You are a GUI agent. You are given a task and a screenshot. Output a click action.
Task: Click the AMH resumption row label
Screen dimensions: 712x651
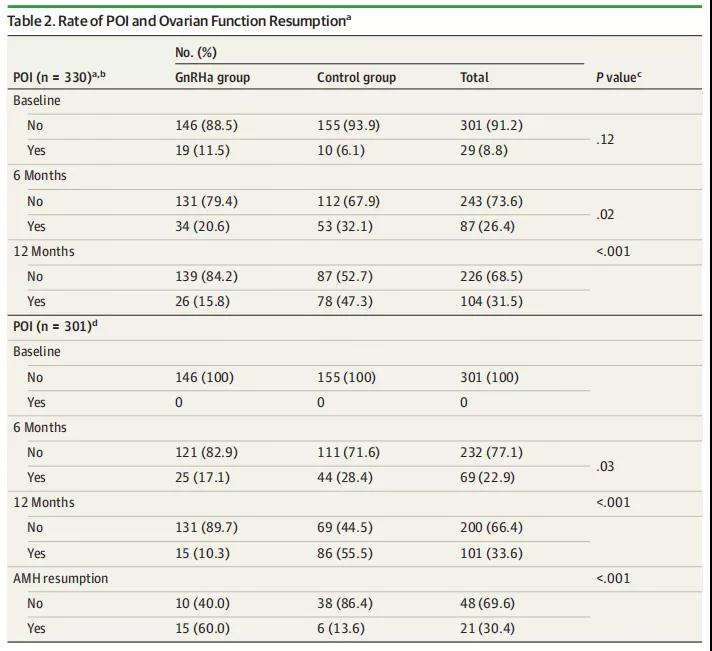60,578
